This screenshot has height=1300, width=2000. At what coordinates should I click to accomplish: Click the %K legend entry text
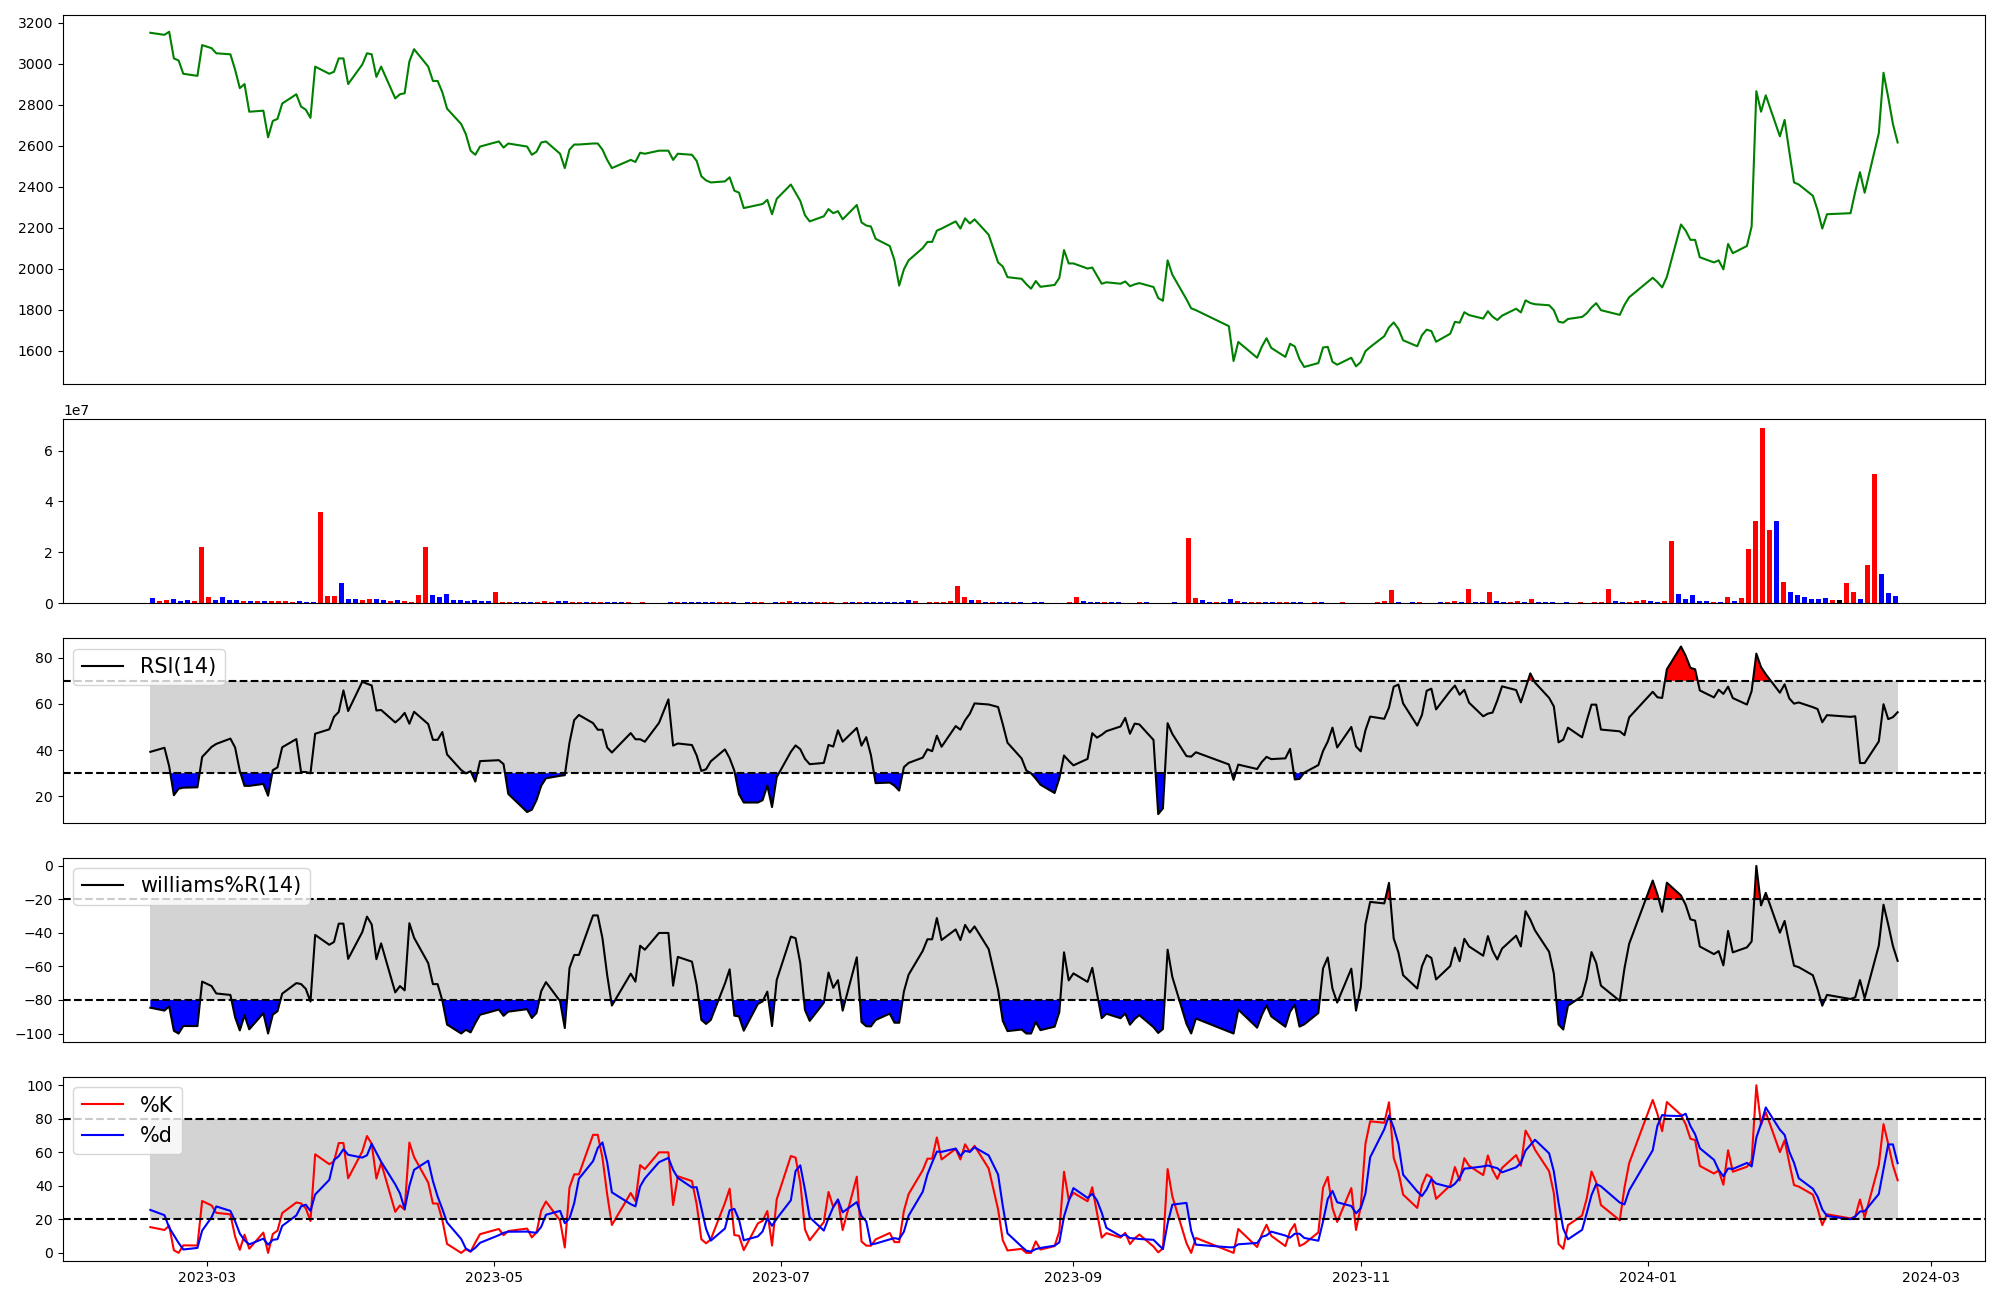(x=156, y=1105)
